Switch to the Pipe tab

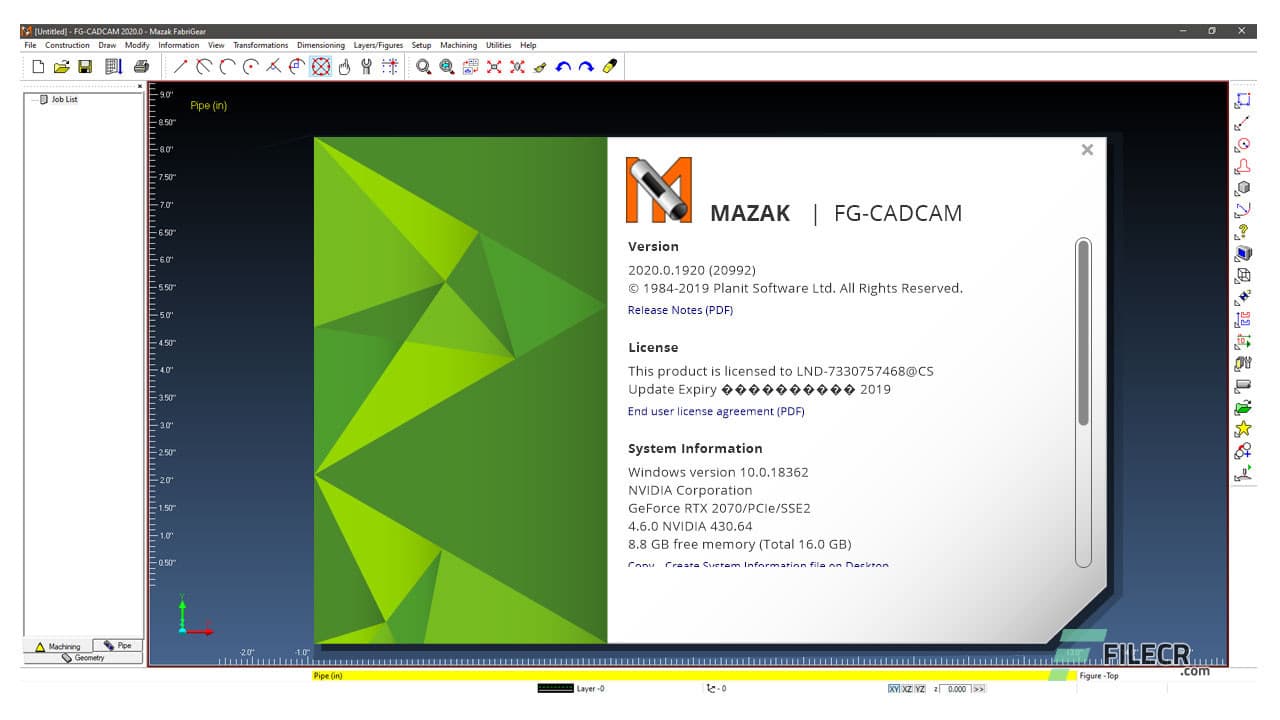coord(116,645)
